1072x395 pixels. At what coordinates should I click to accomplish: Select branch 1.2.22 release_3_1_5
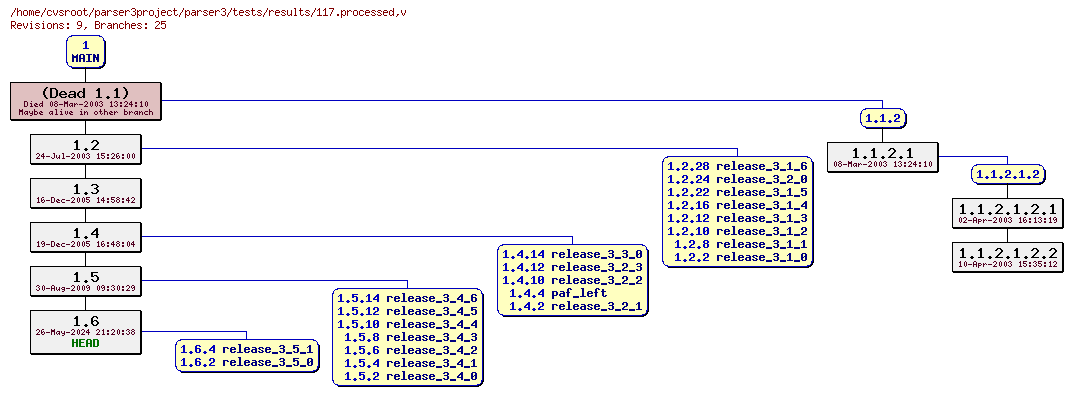point(737,192)
